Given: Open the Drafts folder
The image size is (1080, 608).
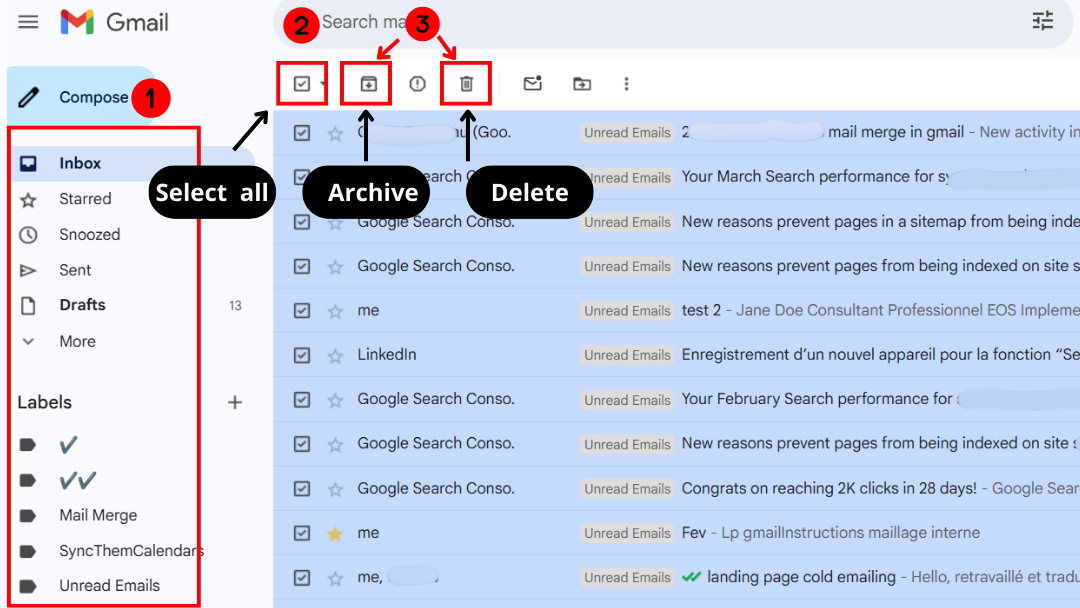Looking at the screenshot, I should tap(82, 305).
